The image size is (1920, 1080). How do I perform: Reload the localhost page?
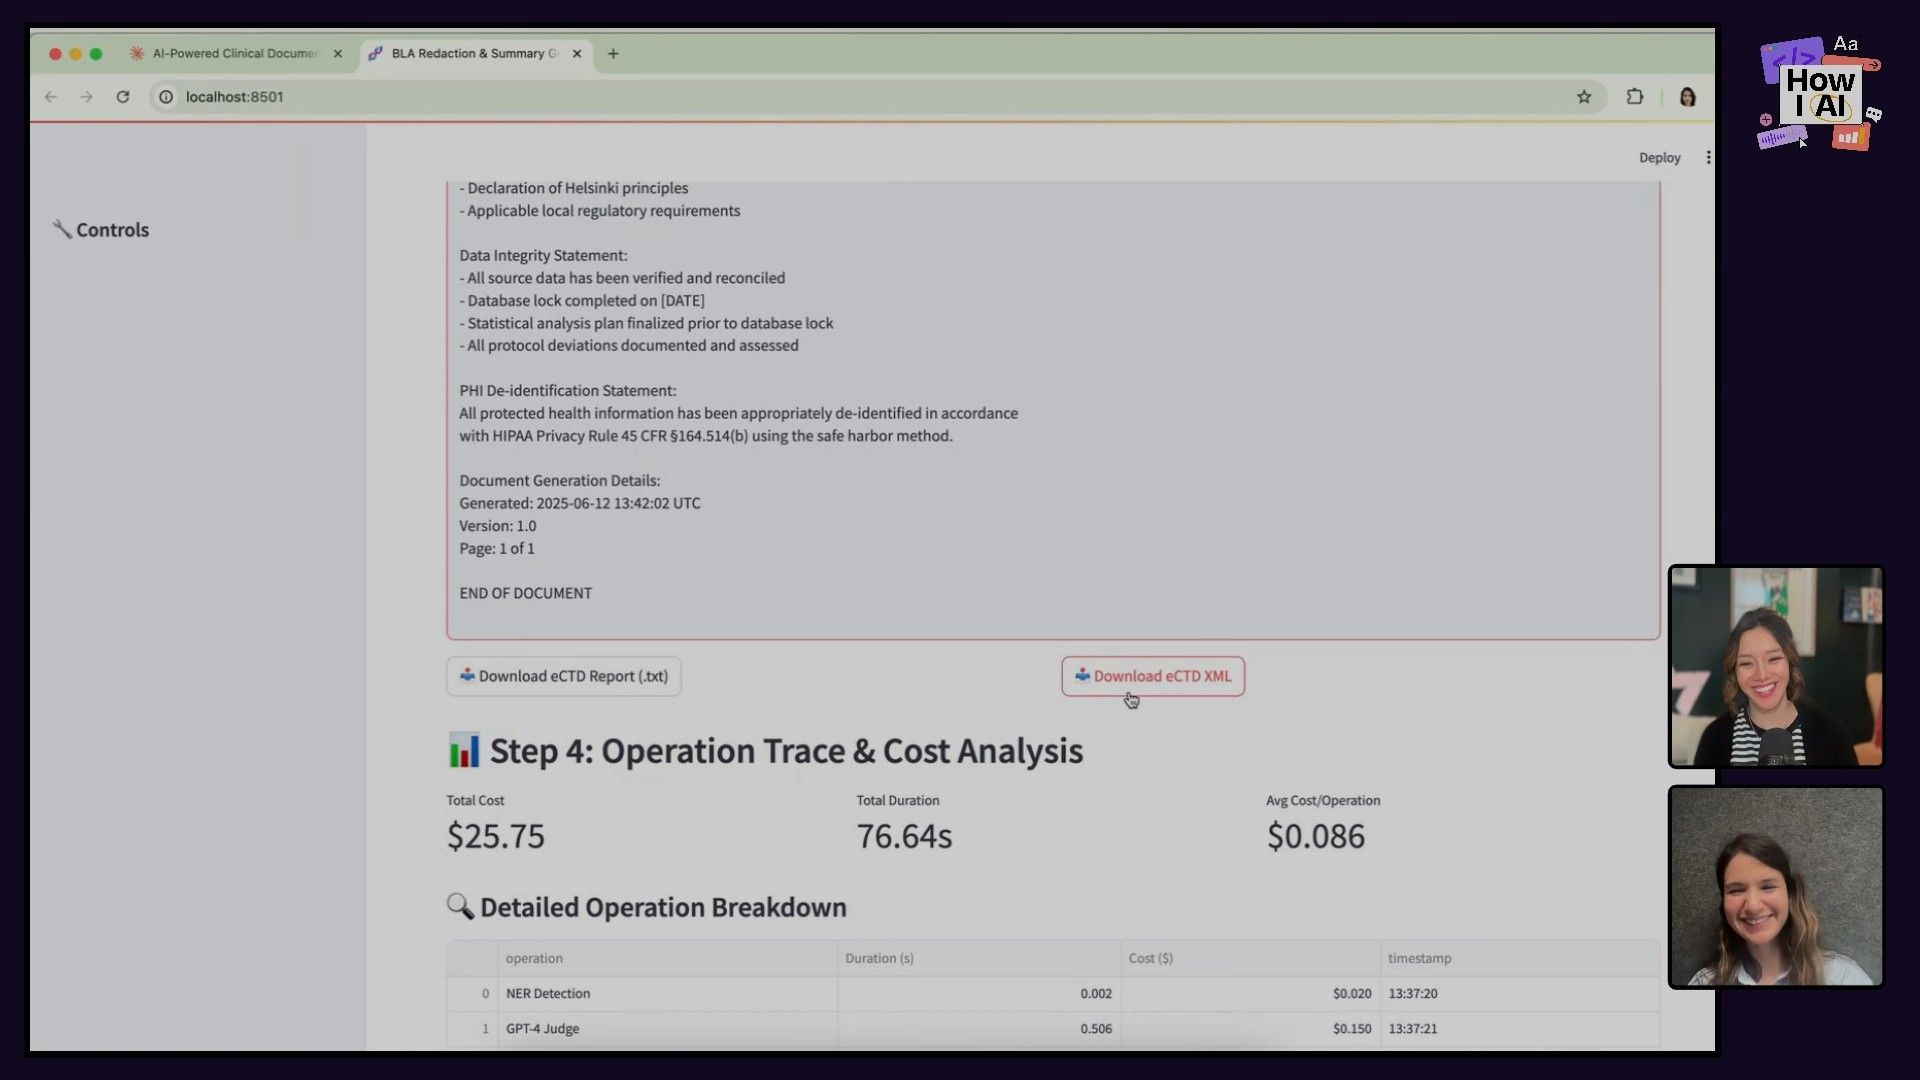coord(123,97)
